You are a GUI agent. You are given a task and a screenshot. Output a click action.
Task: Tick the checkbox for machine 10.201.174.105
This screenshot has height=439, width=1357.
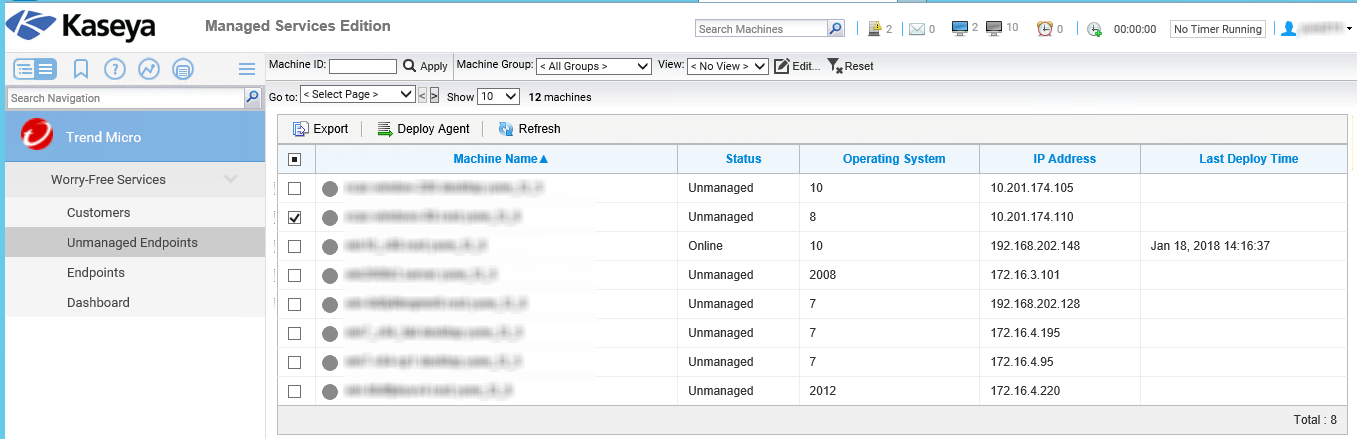click(x=294, y=188)
